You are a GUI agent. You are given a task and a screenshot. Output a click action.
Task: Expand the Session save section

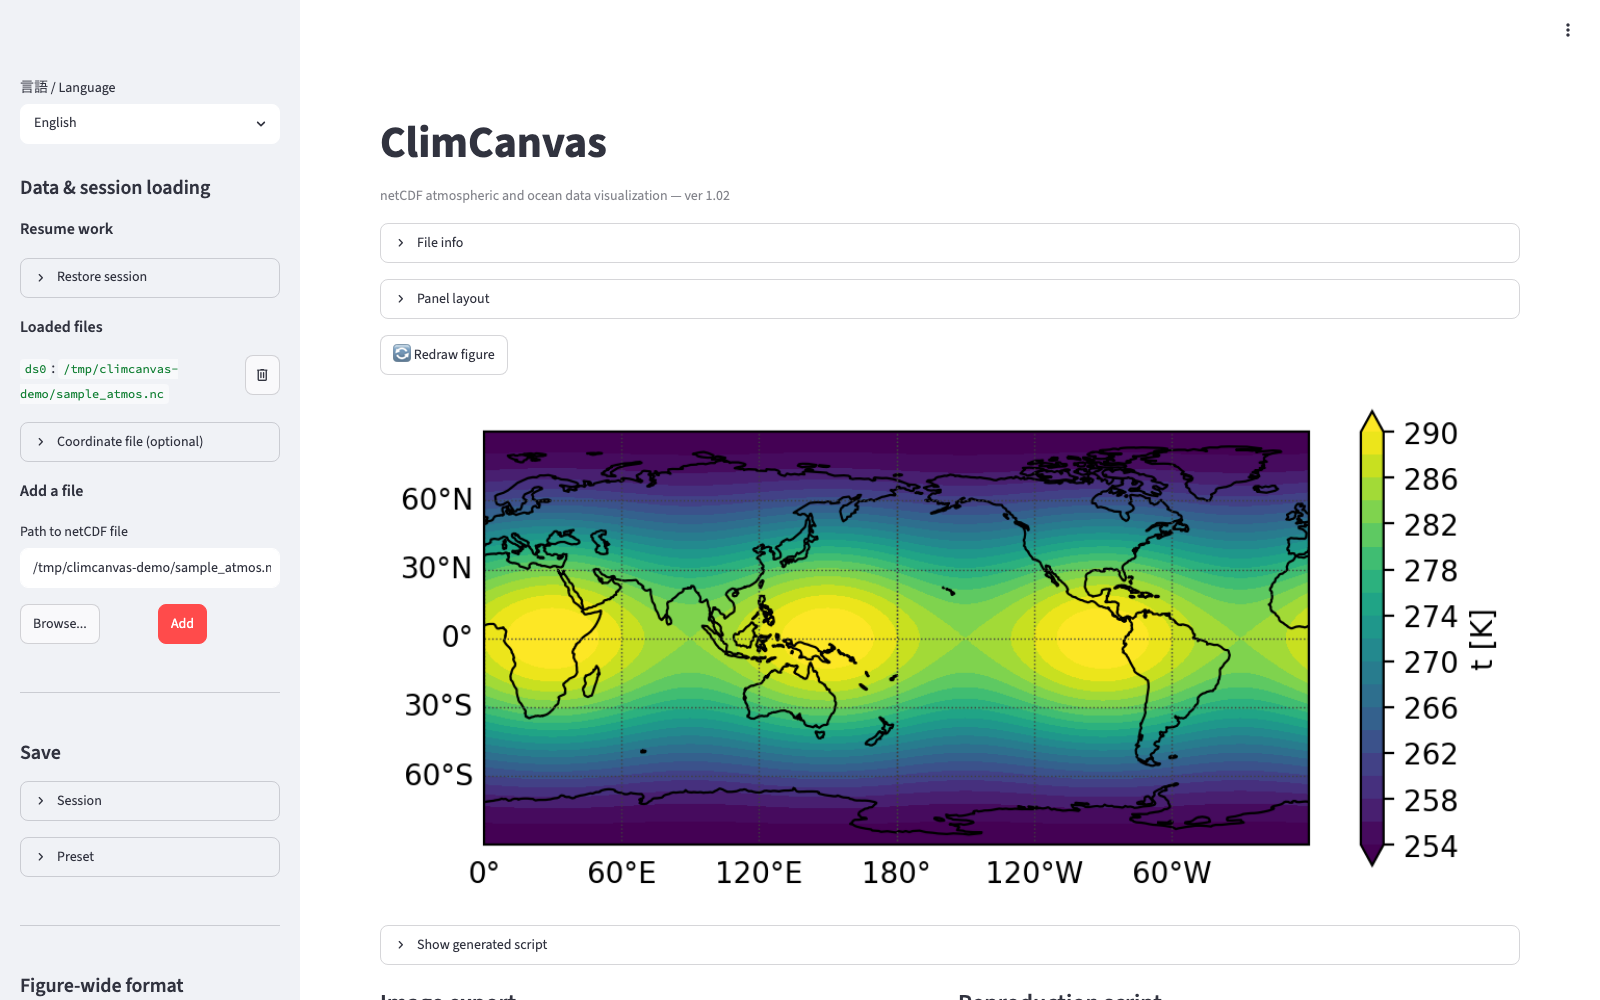[150, 801]
